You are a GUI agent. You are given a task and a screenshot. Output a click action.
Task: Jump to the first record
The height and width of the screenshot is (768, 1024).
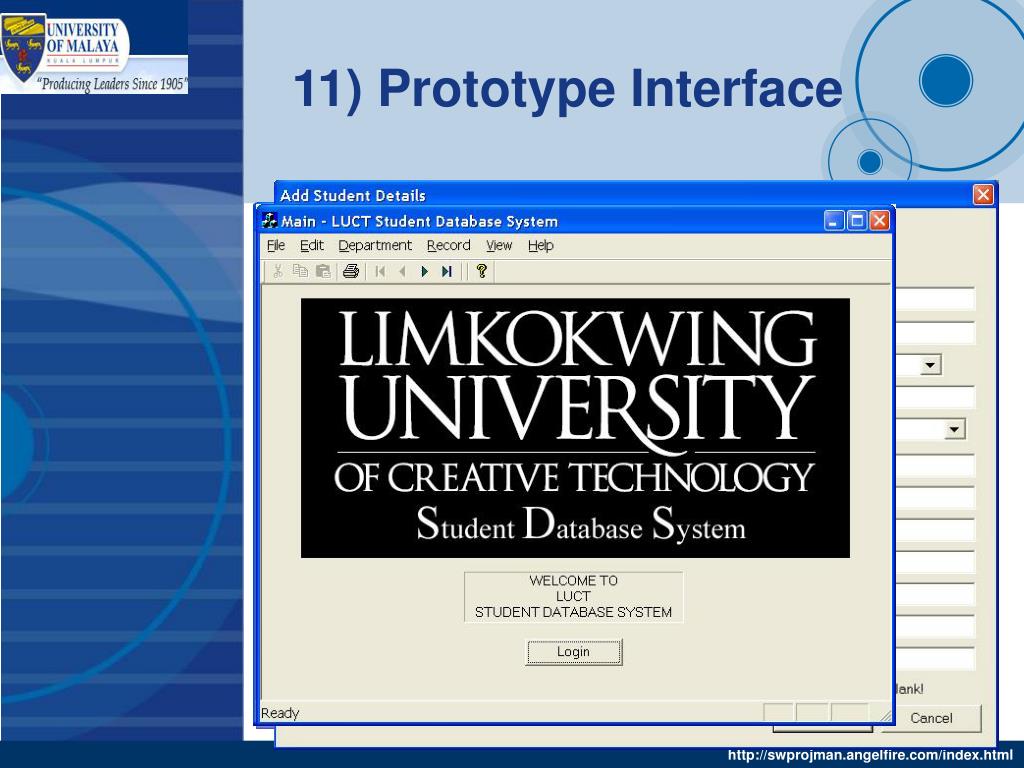coord(380,271)
